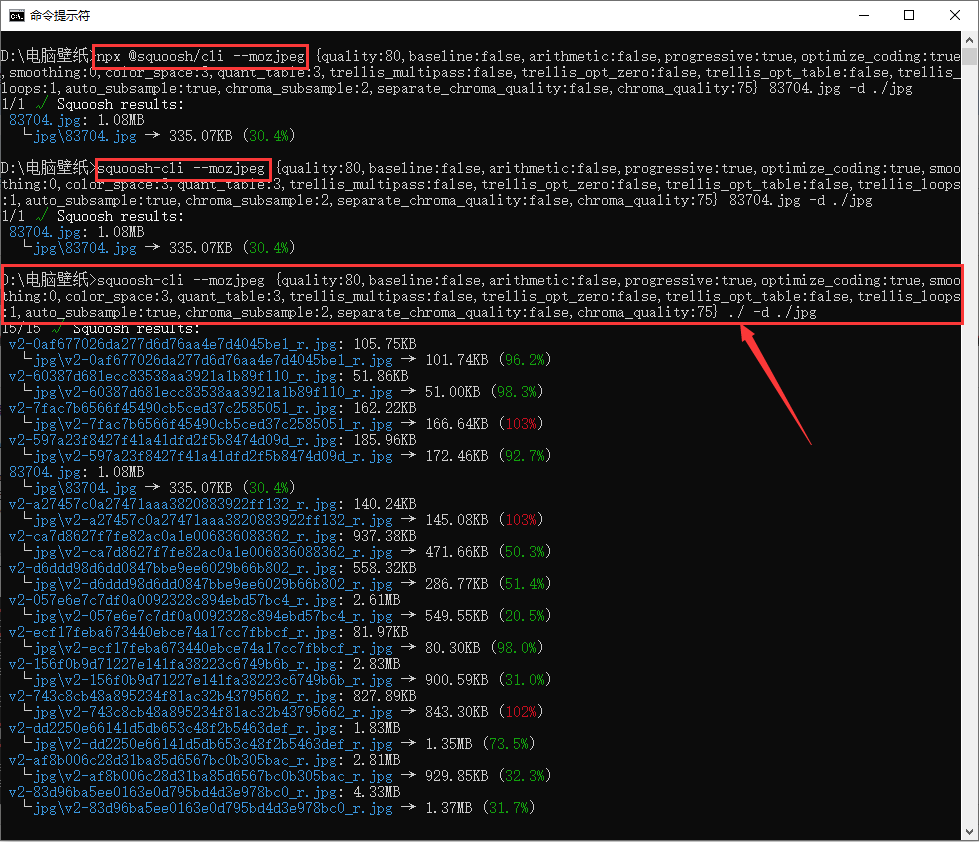This screenshot has width=979, height=842.
Task: Click the output size 80.30KB
Action: tap(453, 647)
